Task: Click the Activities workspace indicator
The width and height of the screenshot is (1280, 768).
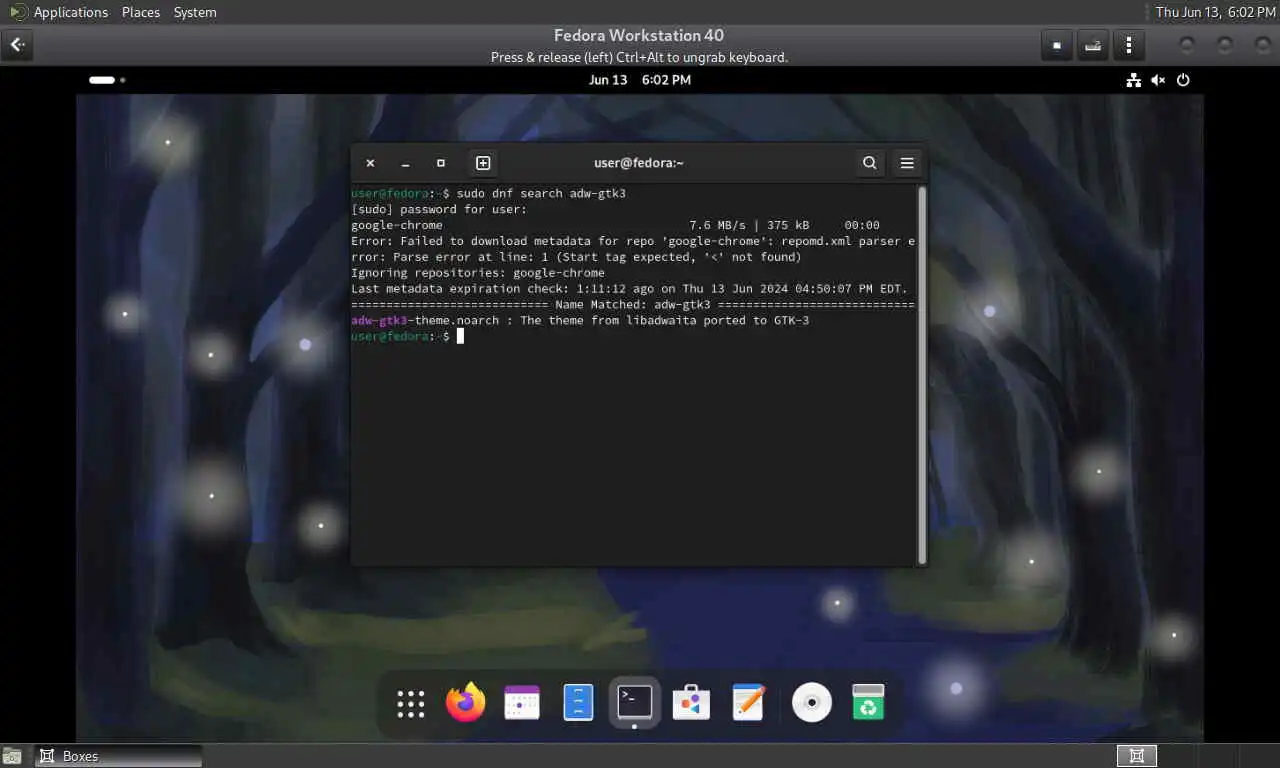Action: coord(107,80)
